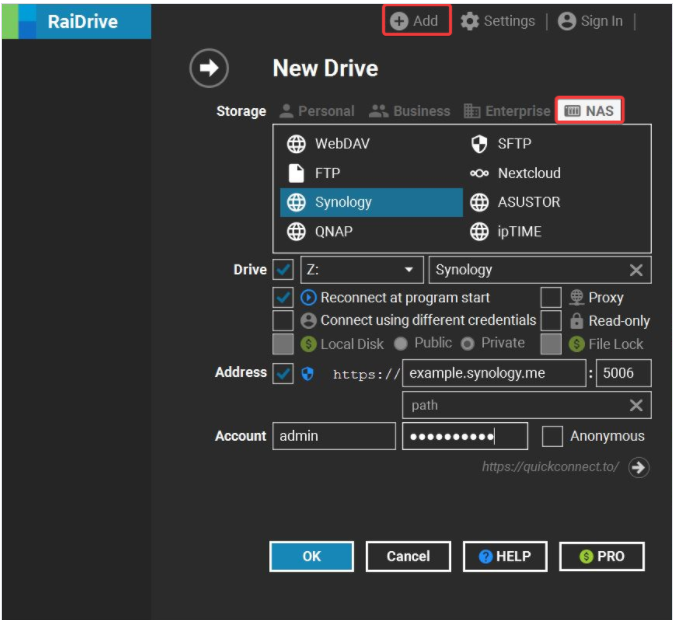Click the port field showing 5006

[x=623, y=373]
